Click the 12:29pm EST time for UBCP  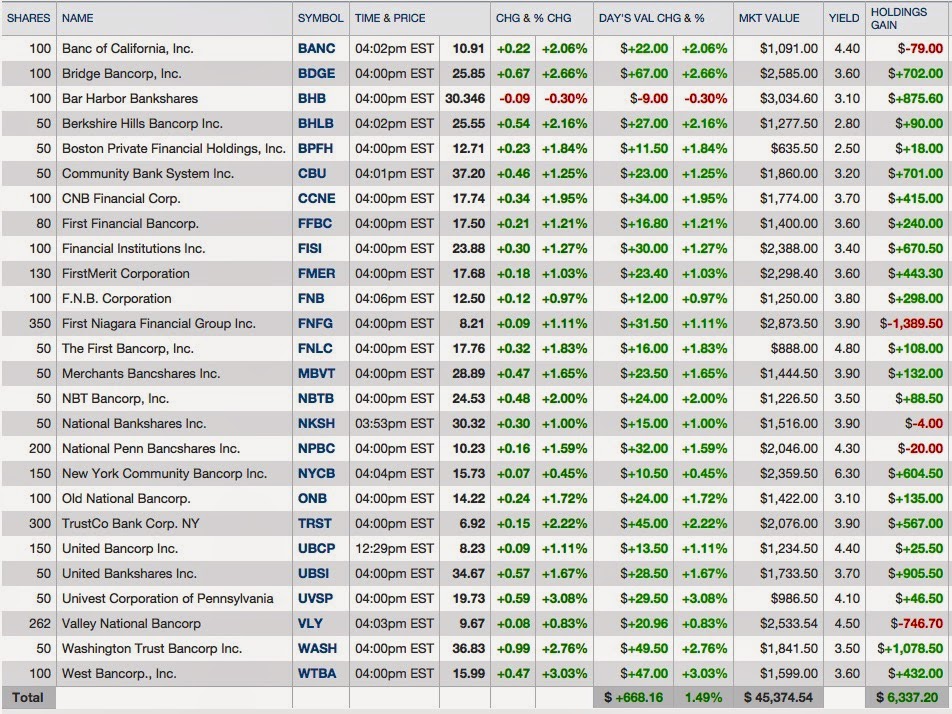394,548
